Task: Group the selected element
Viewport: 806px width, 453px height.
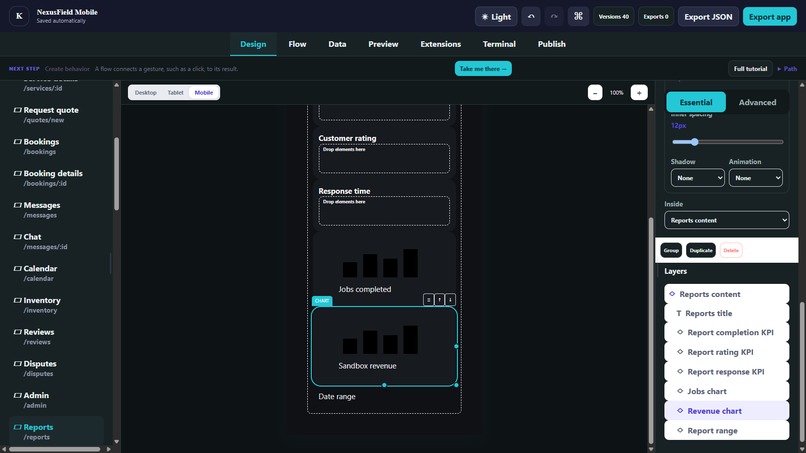Action: pos(671,250)
